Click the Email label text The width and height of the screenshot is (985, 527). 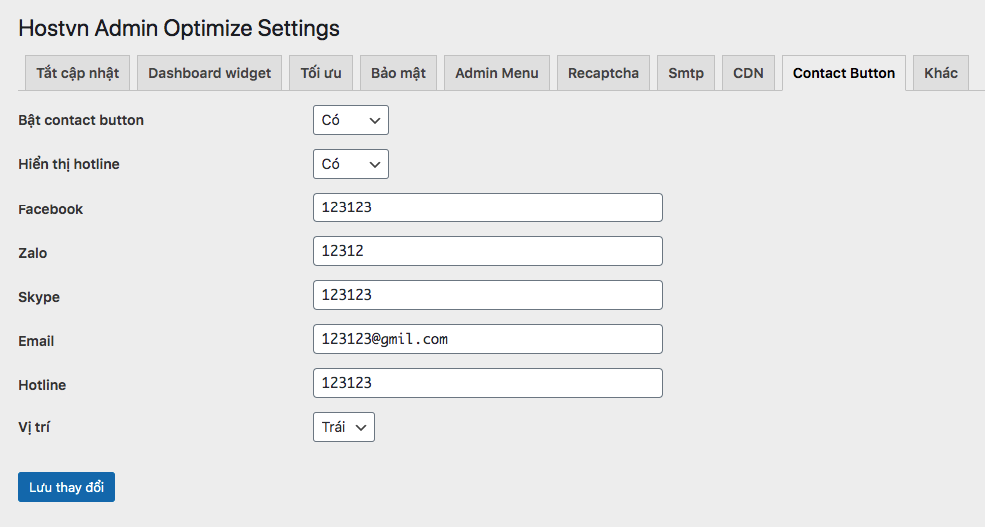(36, 341)
